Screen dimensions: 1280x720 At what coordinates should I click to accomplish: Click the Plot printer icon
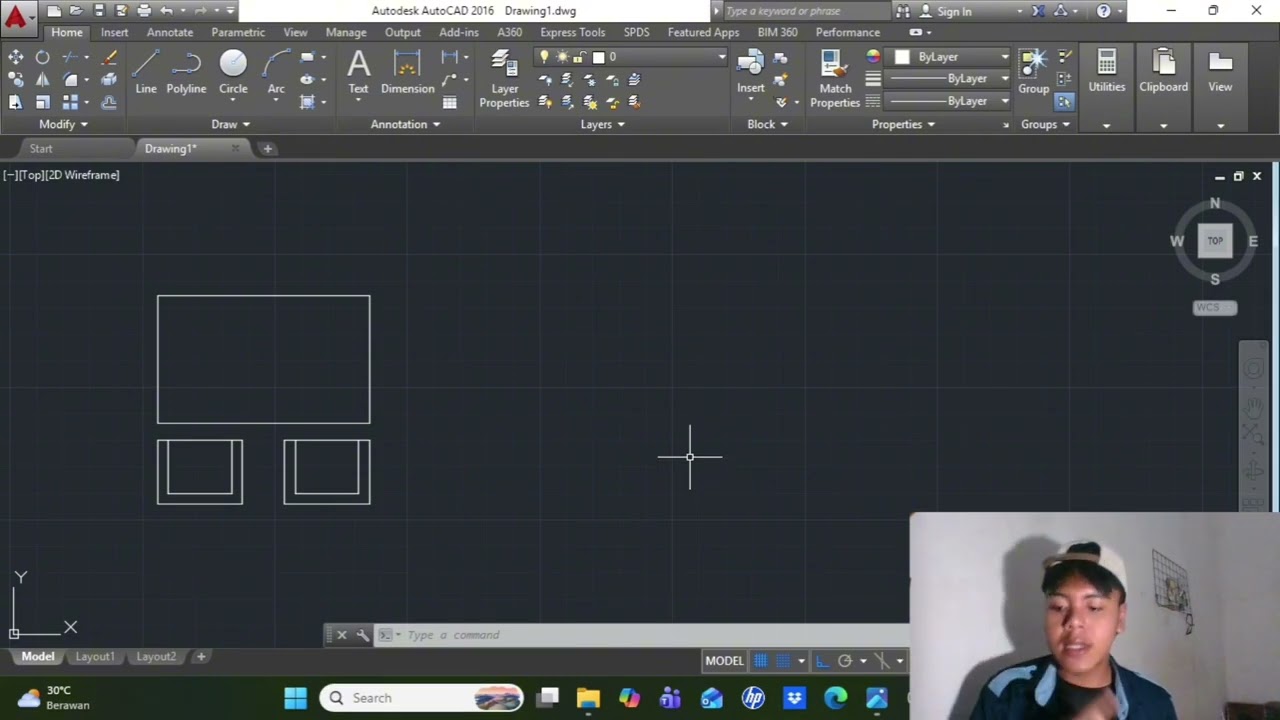click(x=144, y=11)
